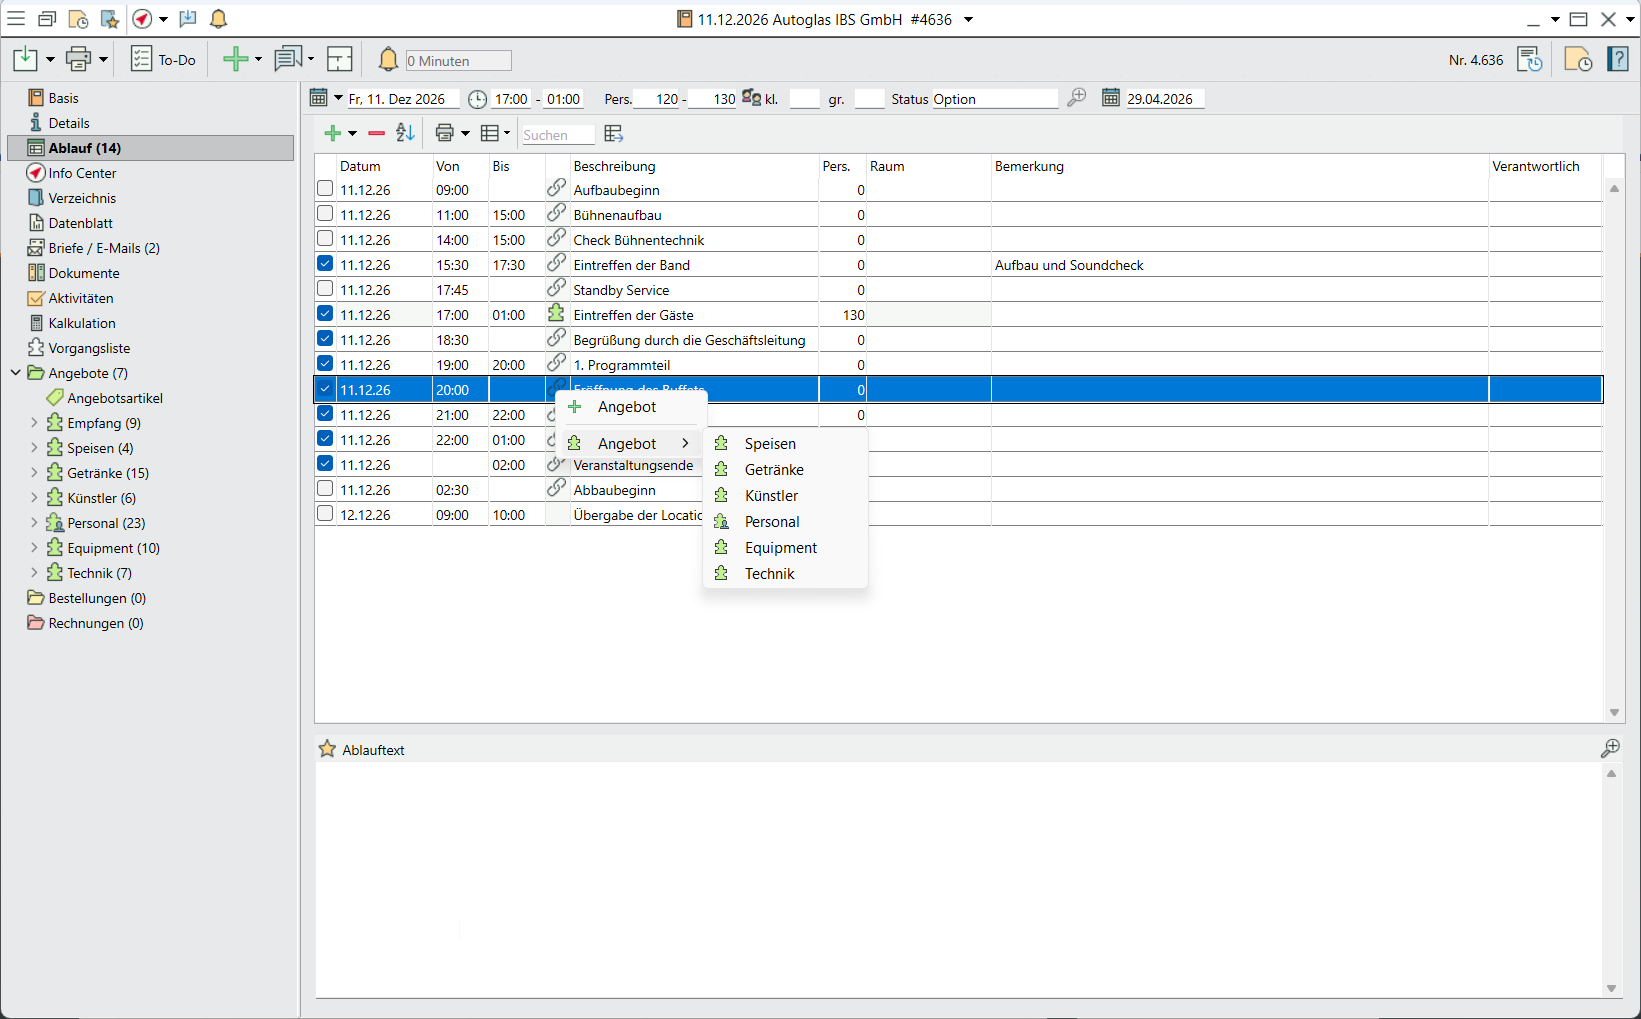Open Kalkulation in the sidebar

pos(82,323)
